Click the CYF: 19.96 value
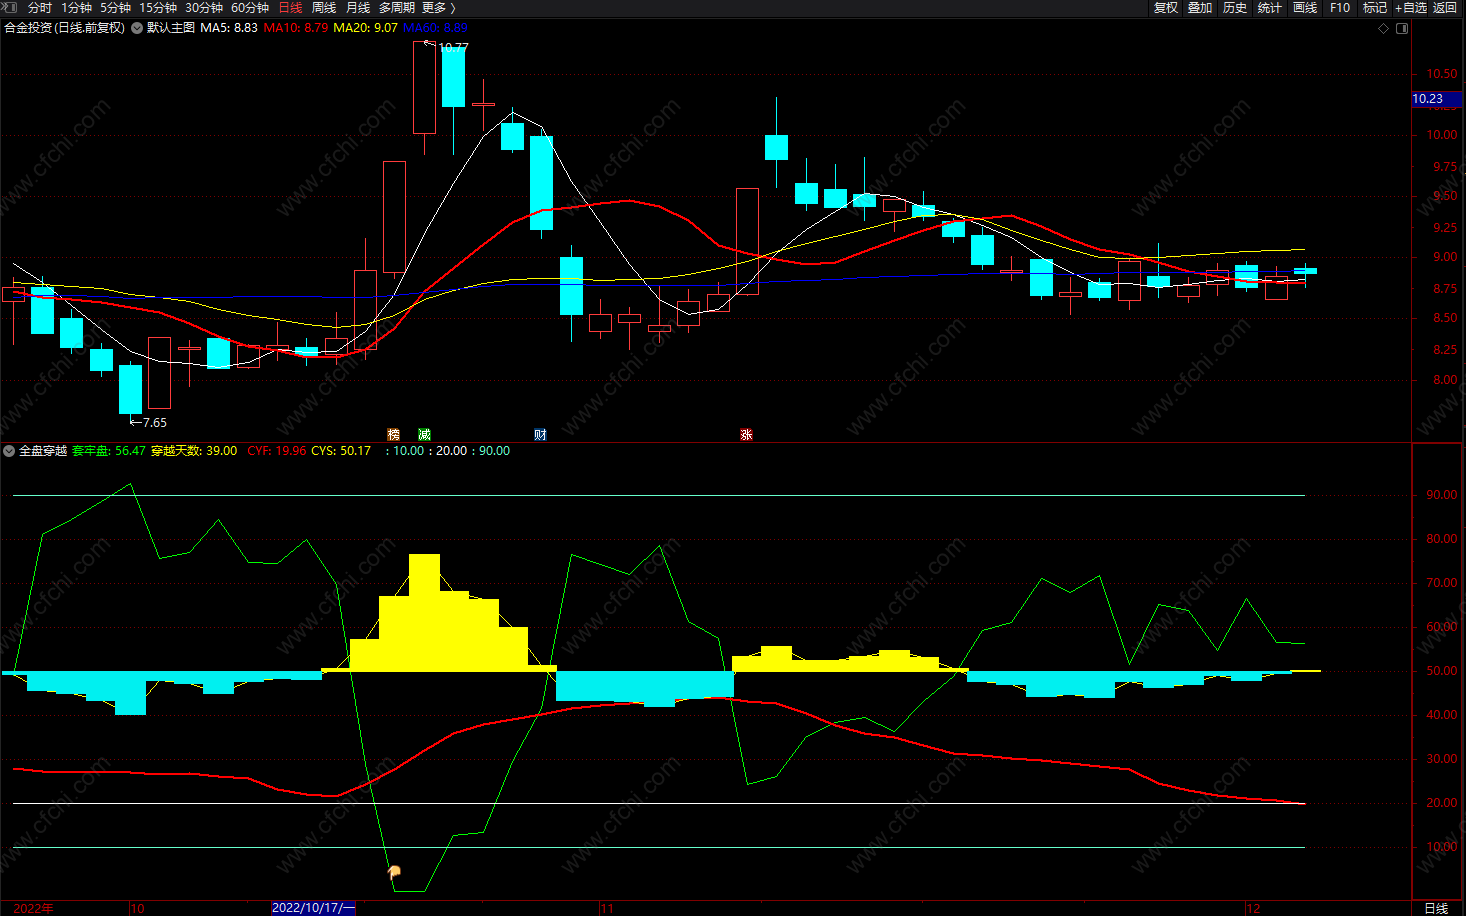Viewport: 1466px width, 916px height. pyautogui.click(x=277, y=451)
